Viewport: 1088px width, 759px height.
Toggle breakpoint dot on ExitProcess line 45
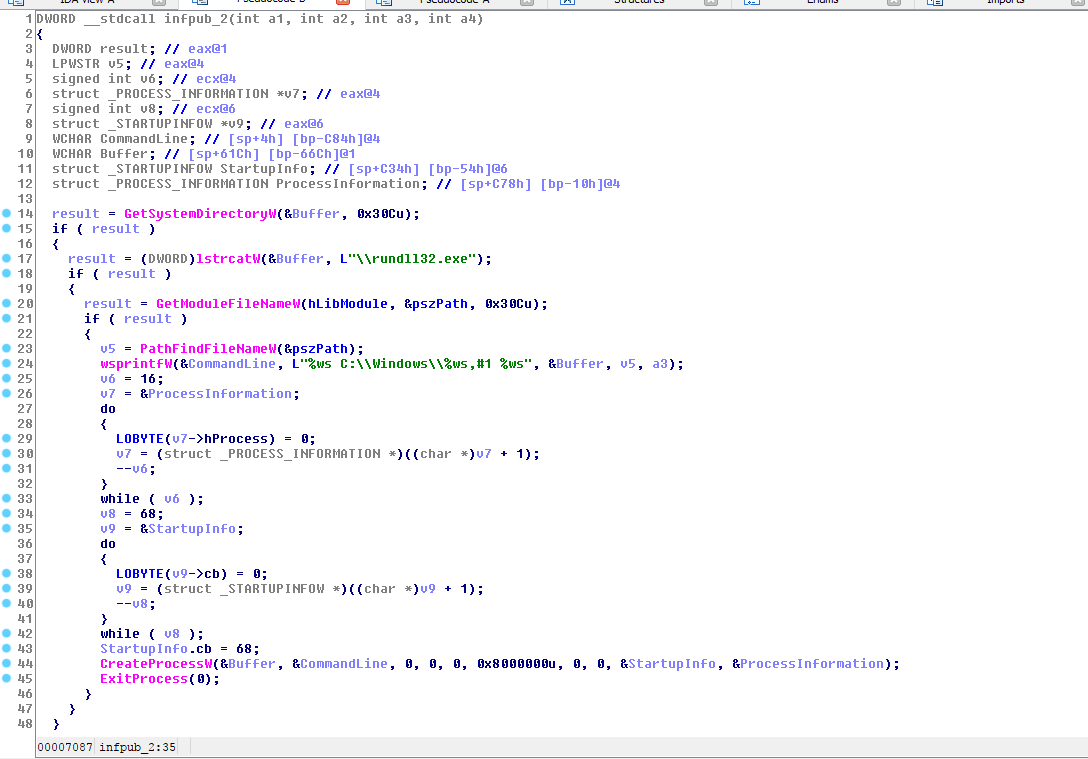[x=8, y=679]
